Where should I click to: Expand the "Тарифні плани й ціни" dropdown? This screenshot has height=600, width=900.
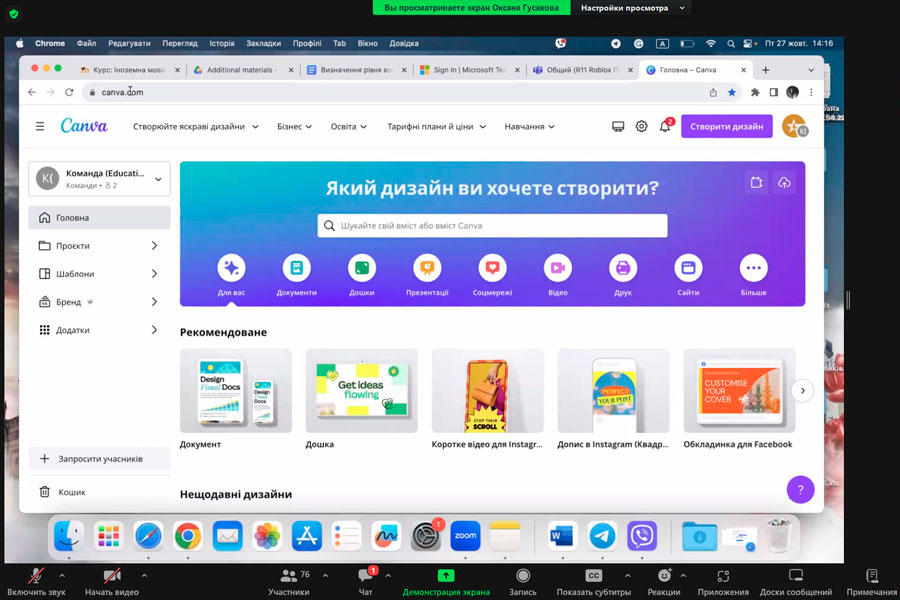[436, 126]
